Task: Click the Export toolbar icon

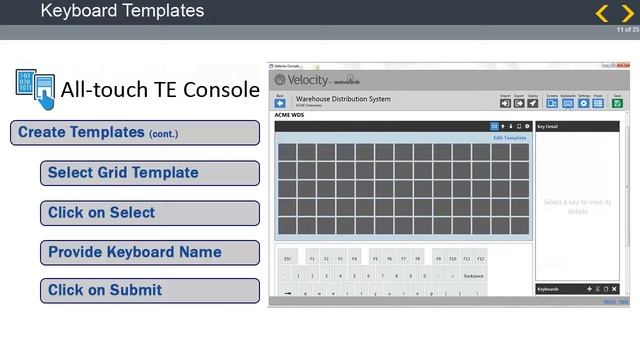Action: pos(519,103)
